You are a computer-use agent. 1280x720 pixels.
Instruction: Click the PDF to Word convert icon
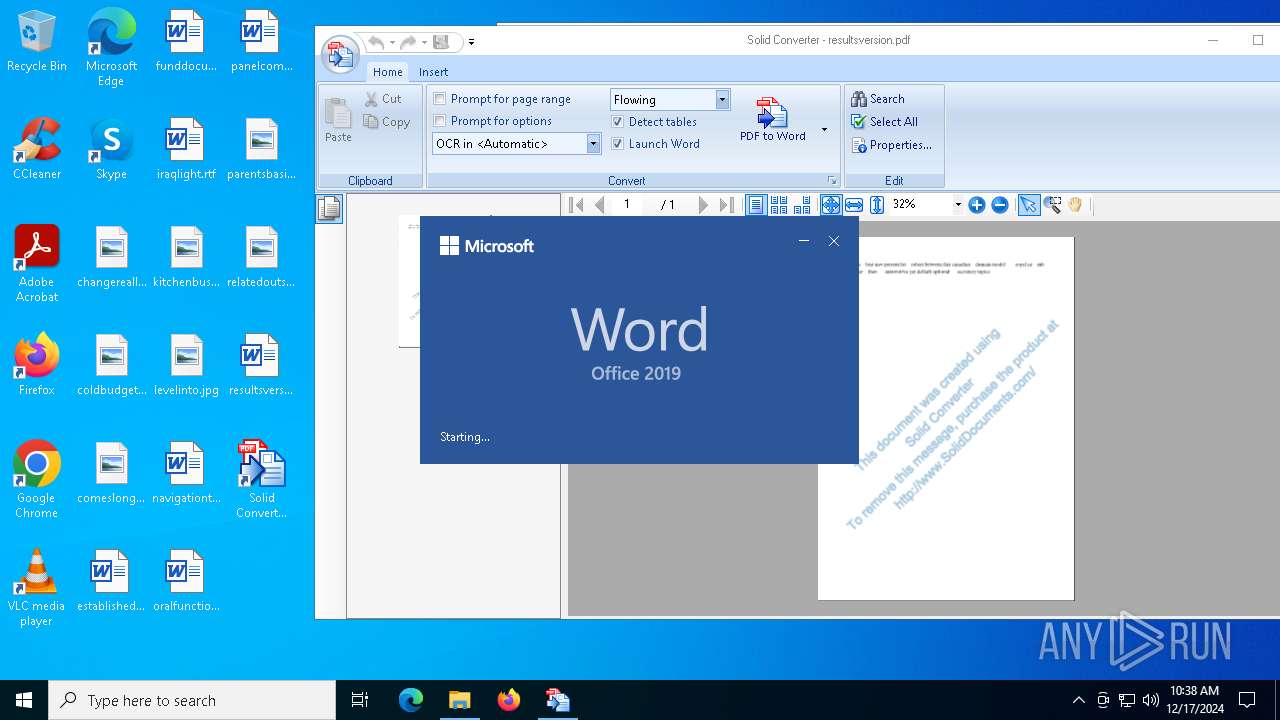pyautogui.click(x=772, y=113)
